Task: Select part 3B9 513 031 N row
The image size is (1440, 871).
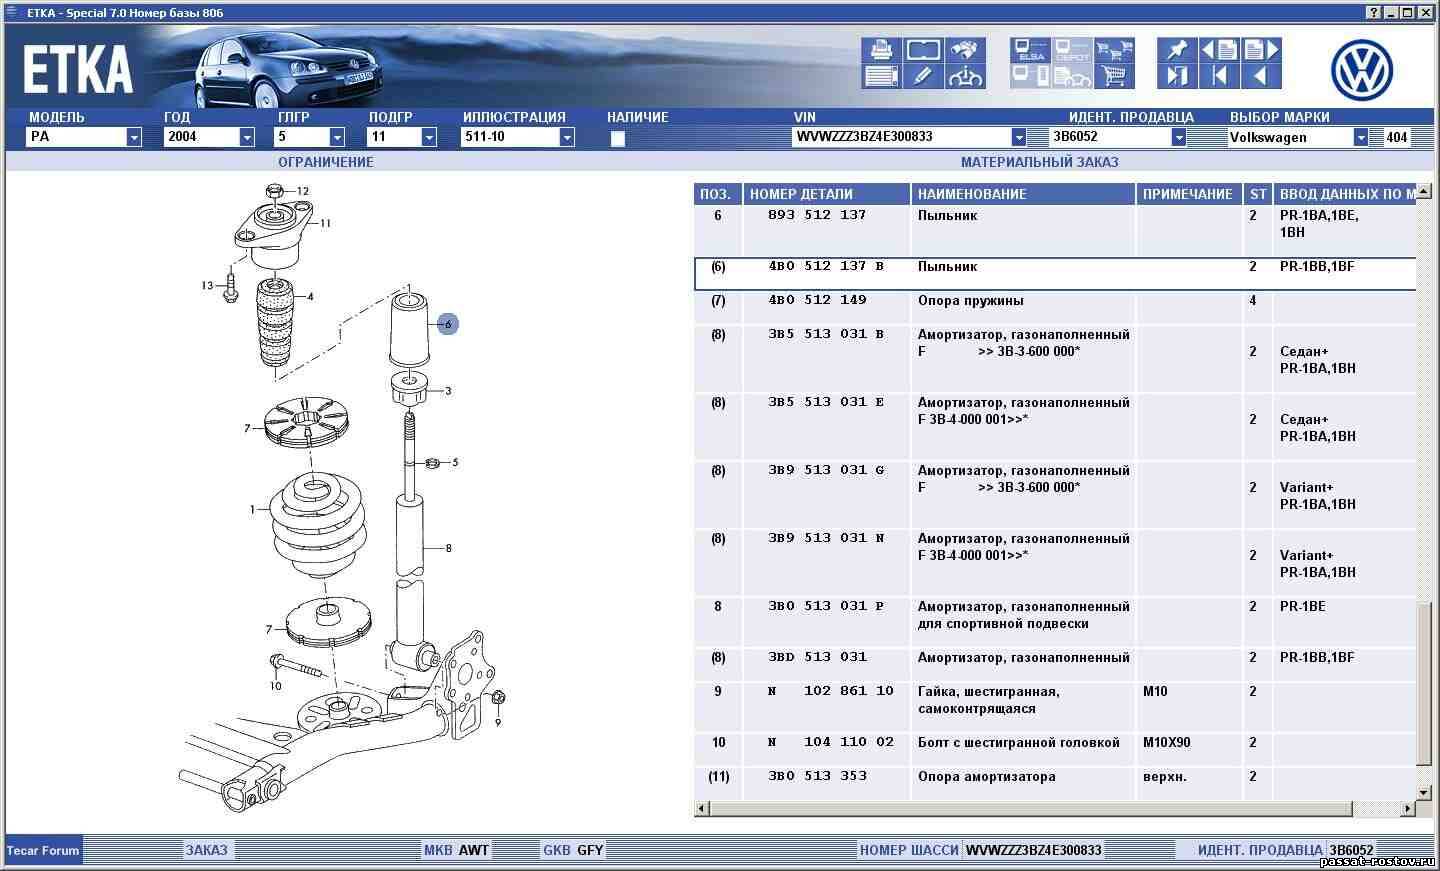Action: [x=1055, y=563]
